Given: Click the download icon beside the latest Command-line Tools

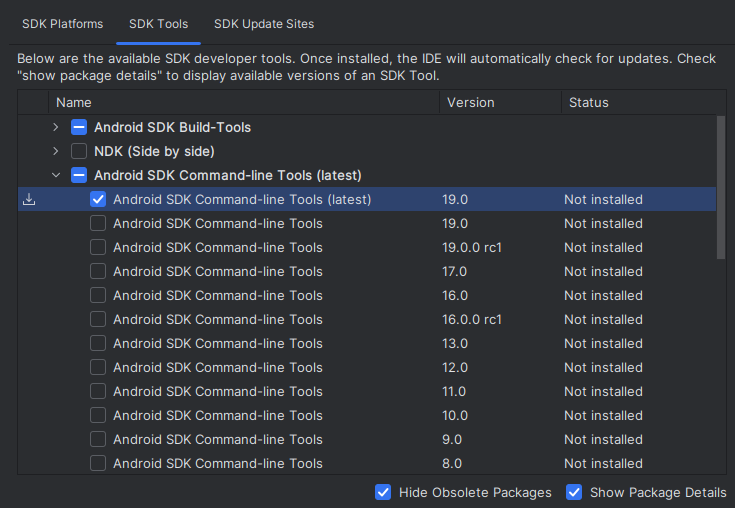Looking at the screenshot, I should [x=30, y=200].
